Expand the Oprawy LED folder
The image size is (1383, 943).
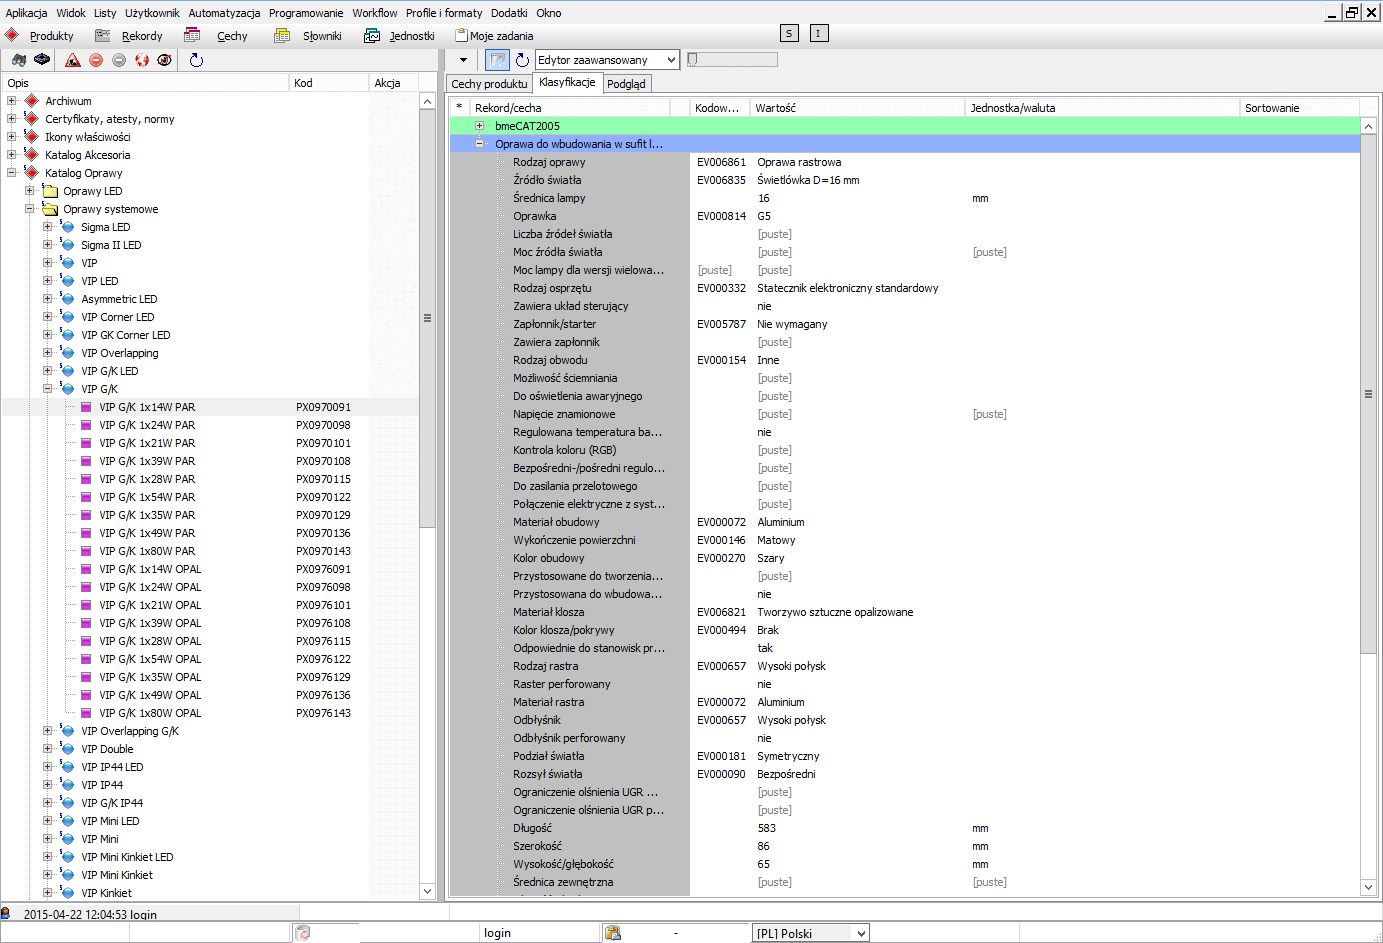pos(30,191)
